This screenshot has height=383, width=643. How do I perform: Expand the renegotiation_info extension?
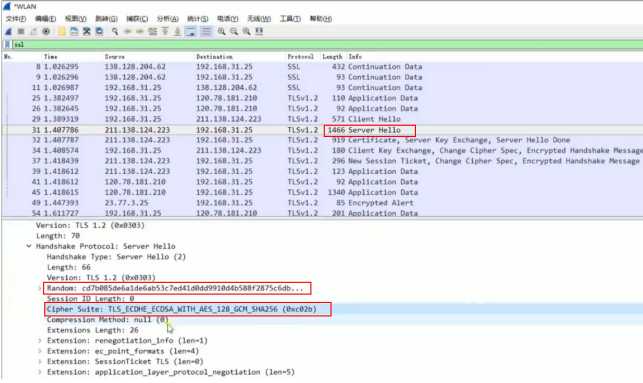pyautogui.click(x=40, y=341)
